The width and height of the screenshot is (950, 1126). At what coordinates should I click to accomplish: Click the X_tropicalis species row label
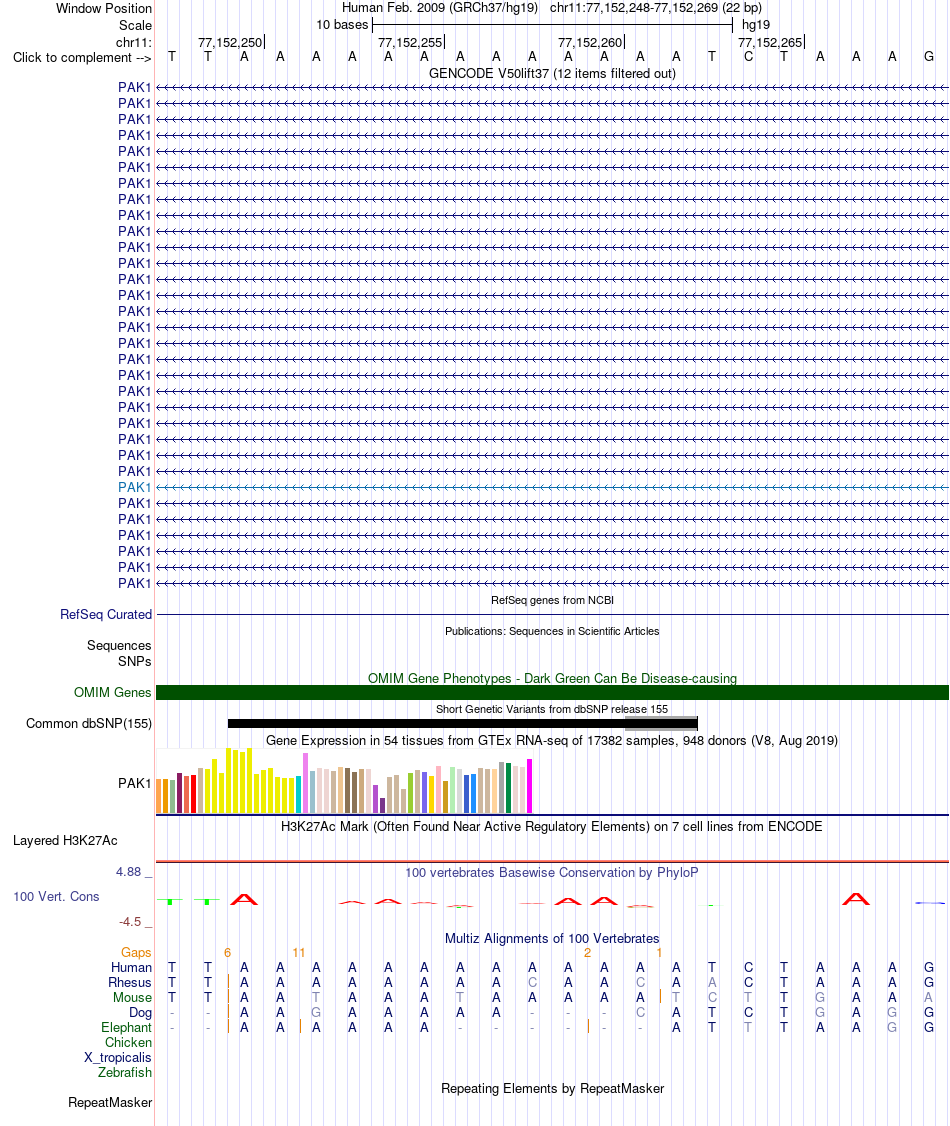(118, 1058)
